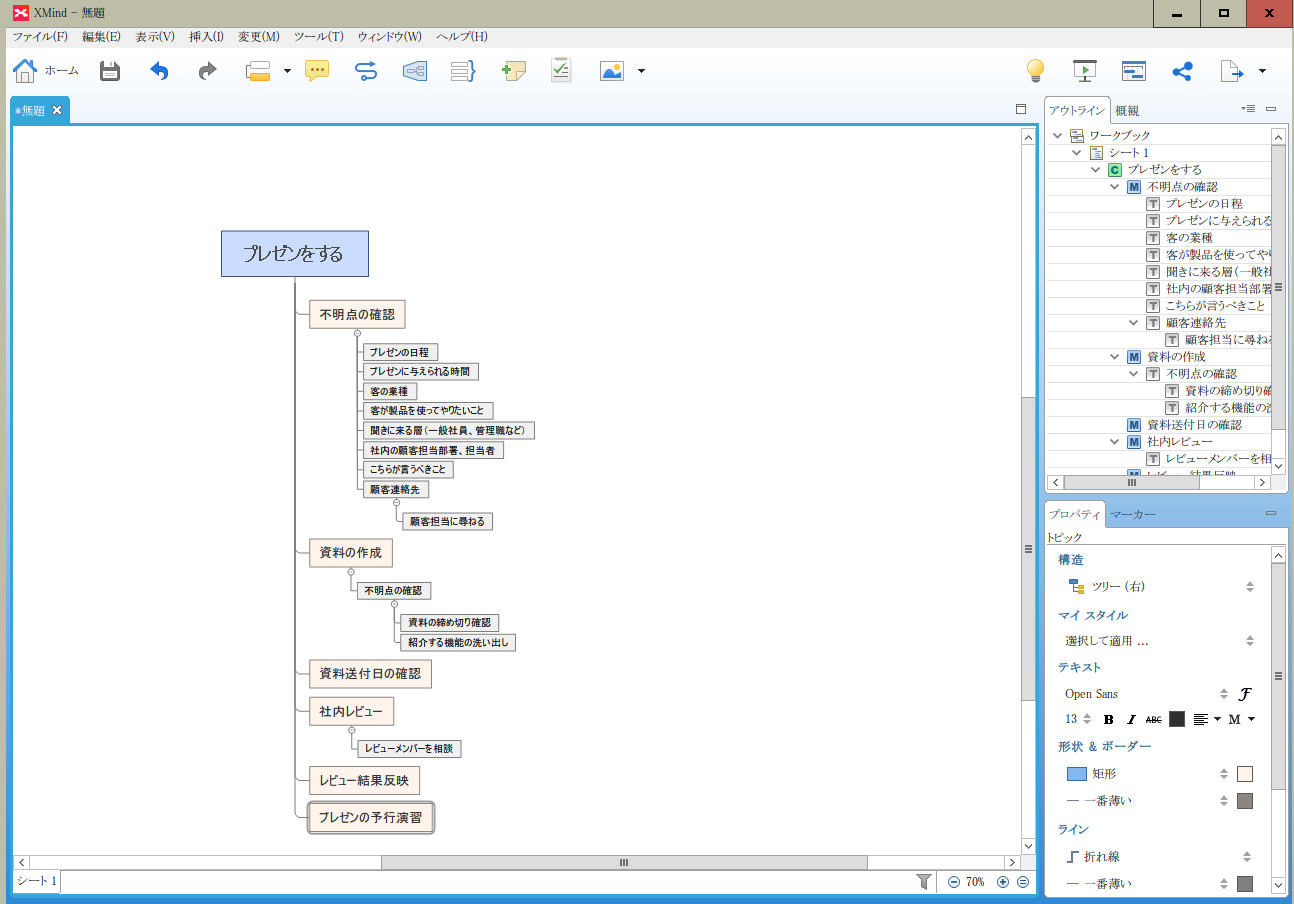The image size is (1294, 904).
Task: Open the font chooser 𝓕 icon
Action: 1246,694
